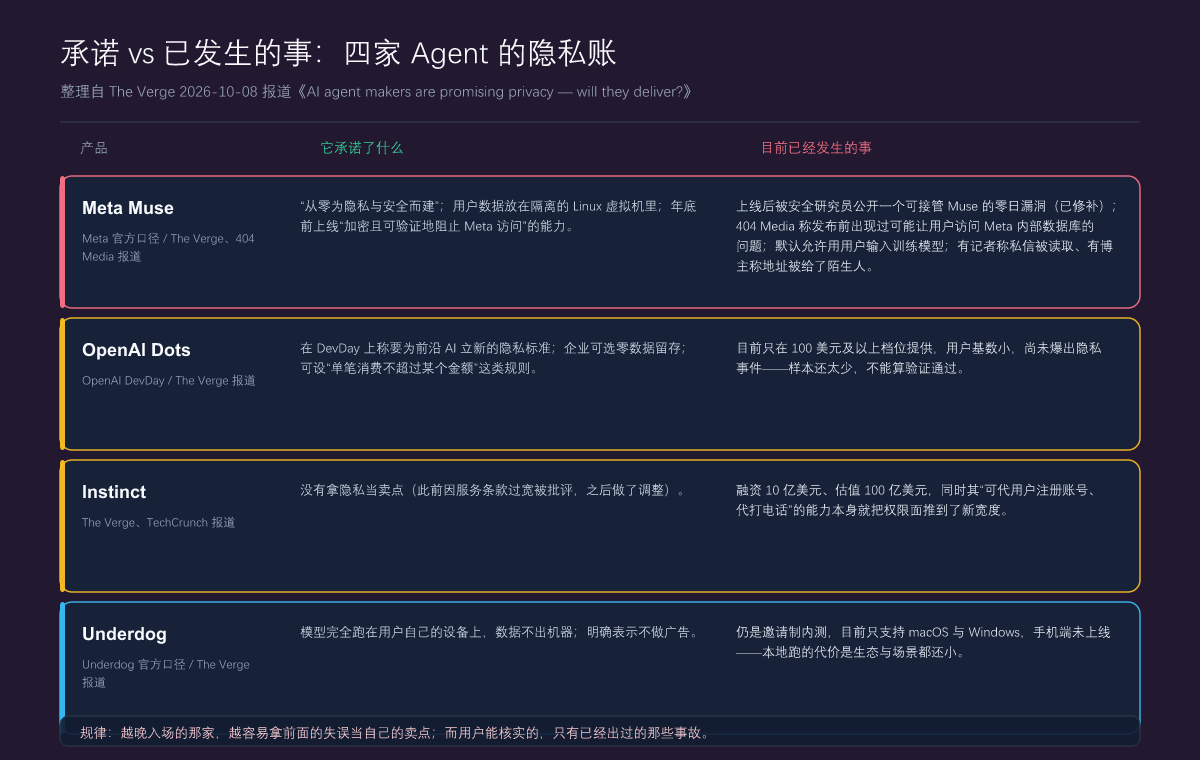Click the "产品" column header
1200x760 pixels.
pyautogui.click(x=94, y=148)
